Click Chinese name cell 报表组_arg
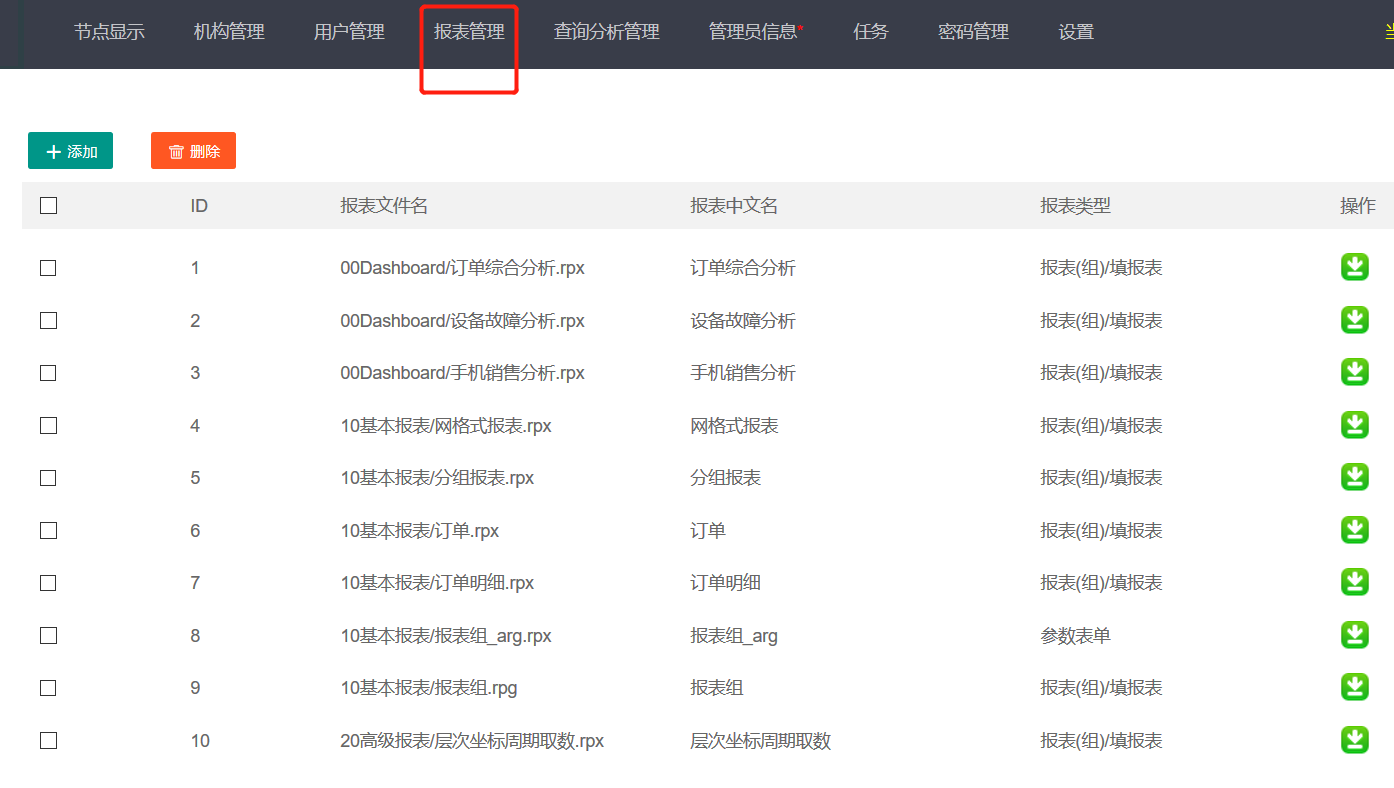Screen dimensions: 1394x788 (734, 636)
